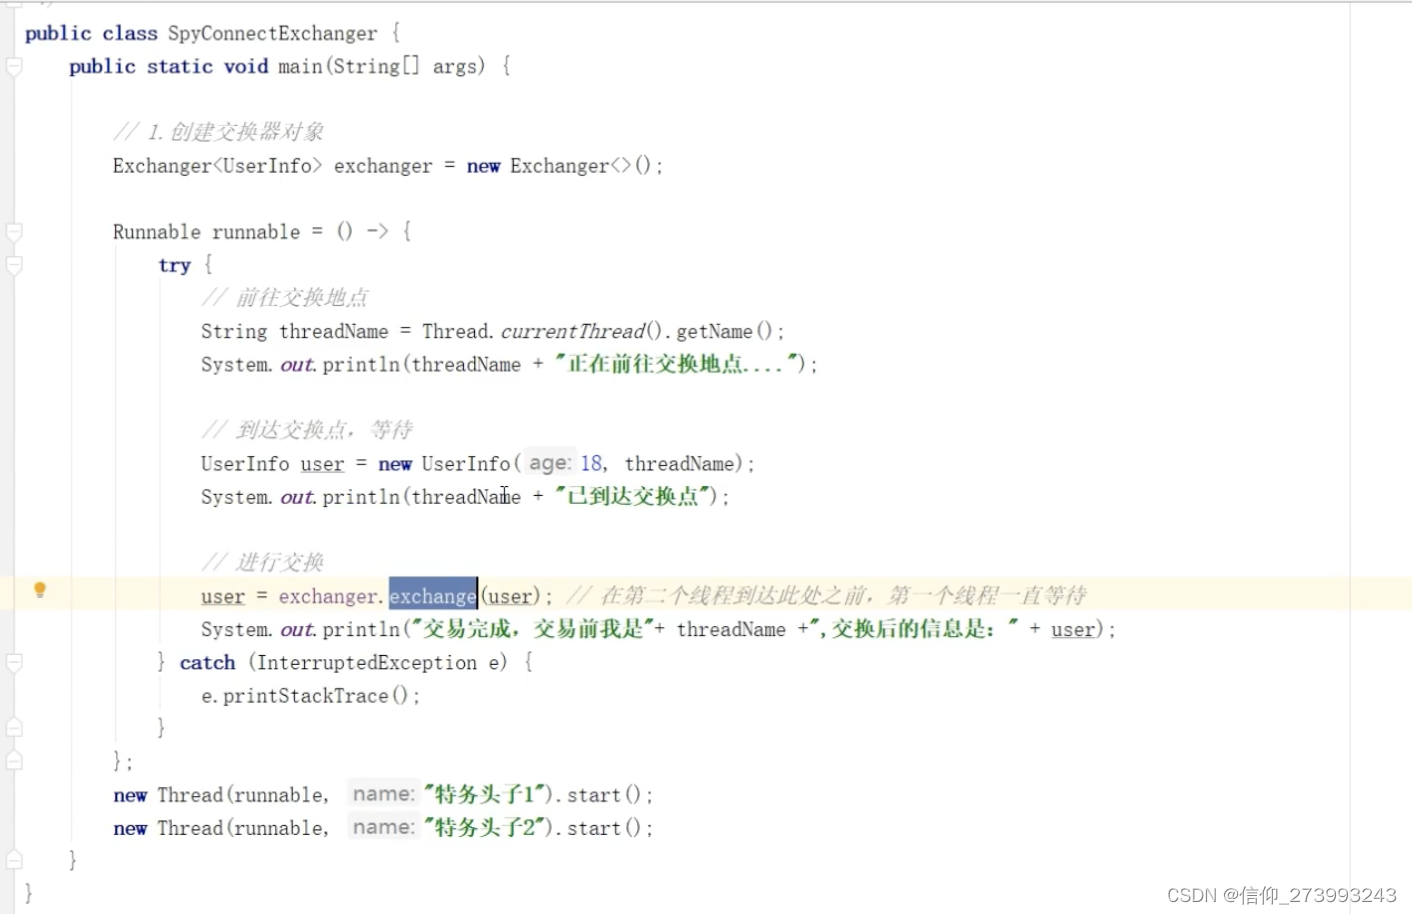Click "name:" hint before "特务头子2"

pos(383,827)
